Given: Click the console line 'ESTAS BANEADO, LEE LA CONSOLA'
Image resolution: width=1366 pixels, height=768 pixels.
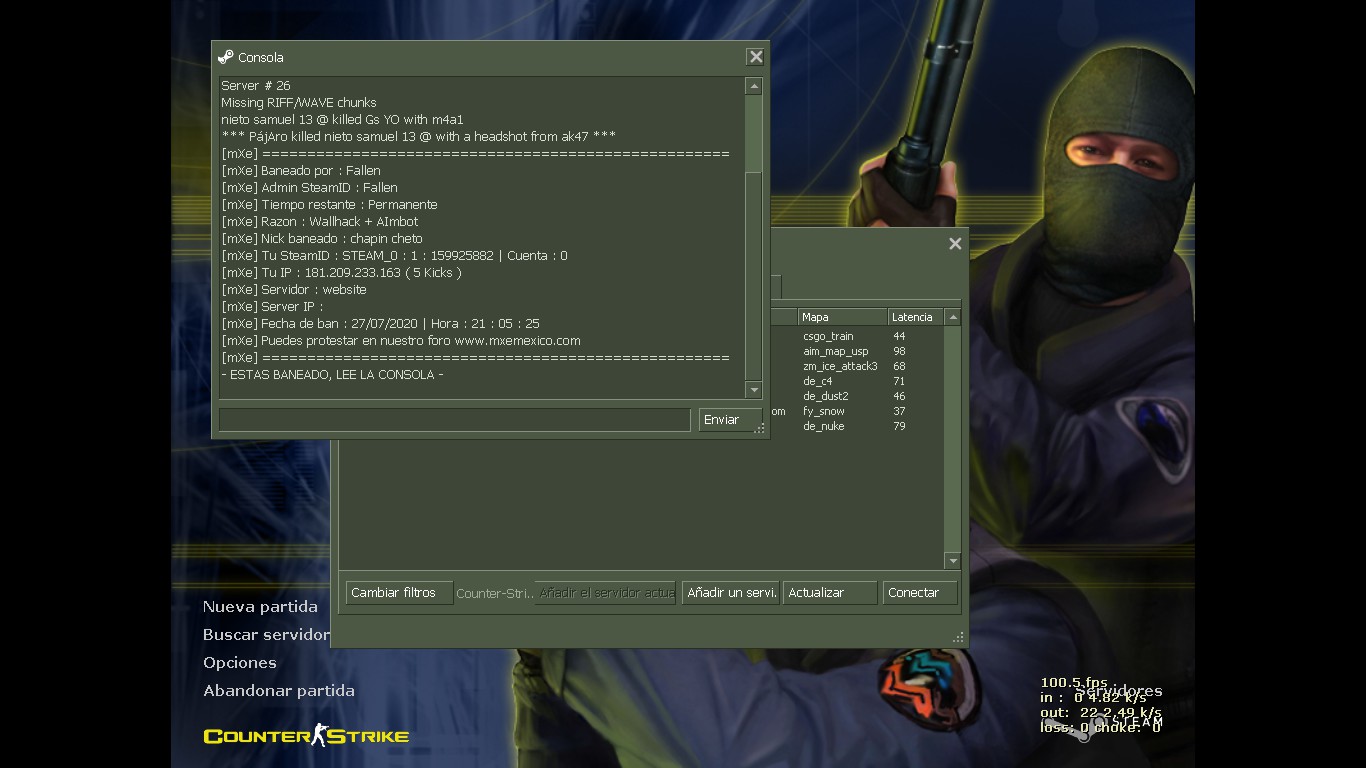Looking at the screenshot, I should click(x=332, y=375).
